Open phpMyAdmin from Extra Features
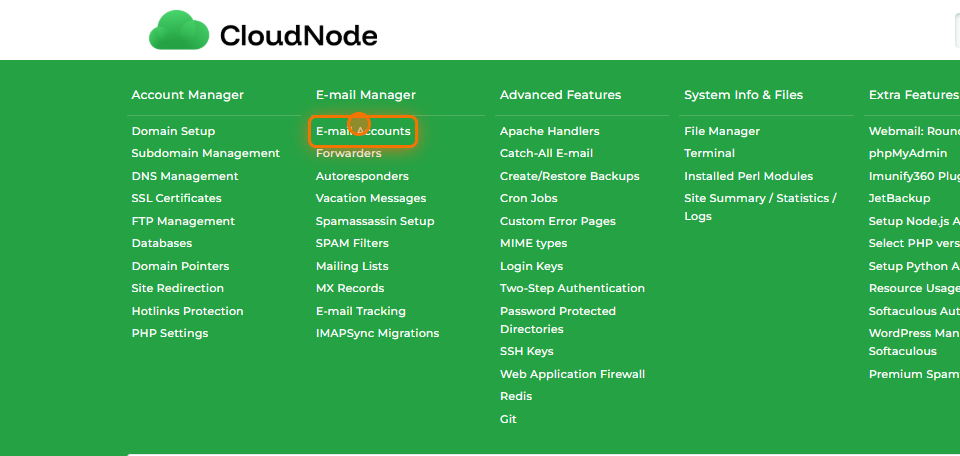 coord(907,153)
